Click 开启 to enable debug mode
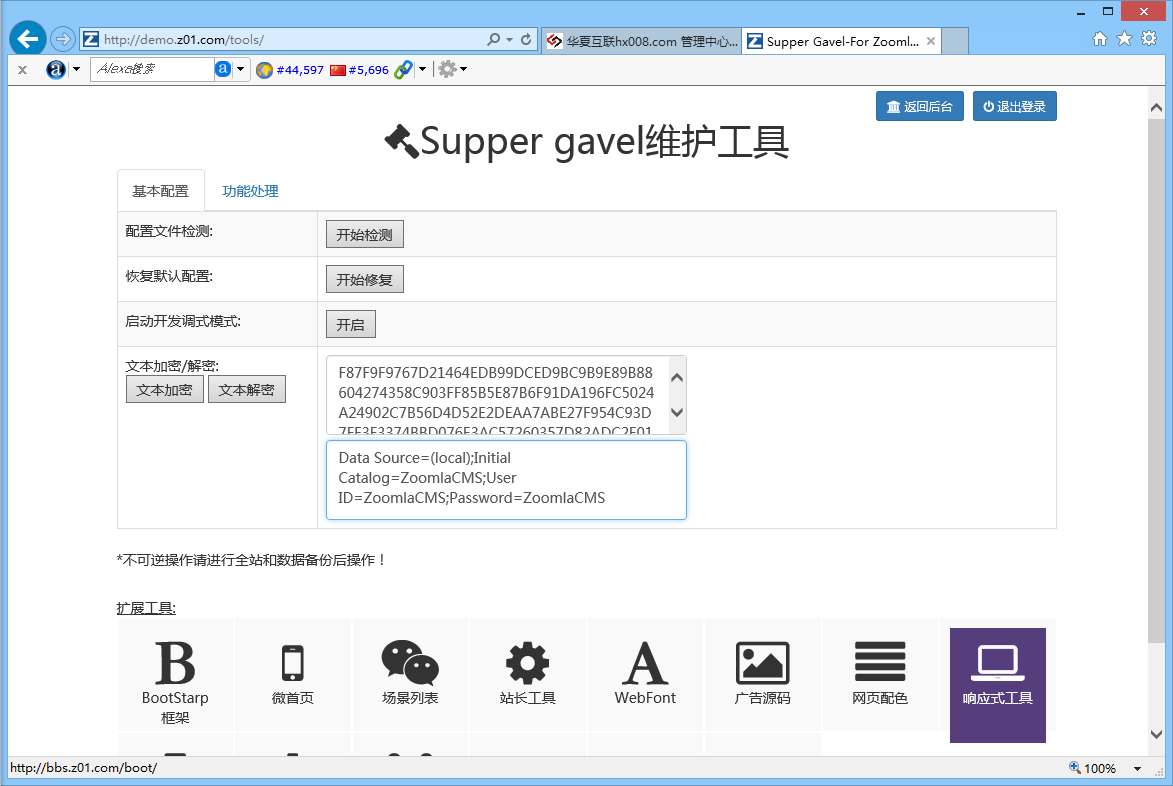 [x=351, y=324]
